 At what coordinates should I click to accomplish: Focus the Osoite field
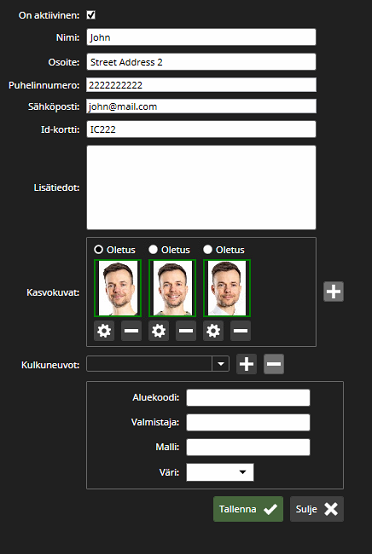tap(201, 62)
